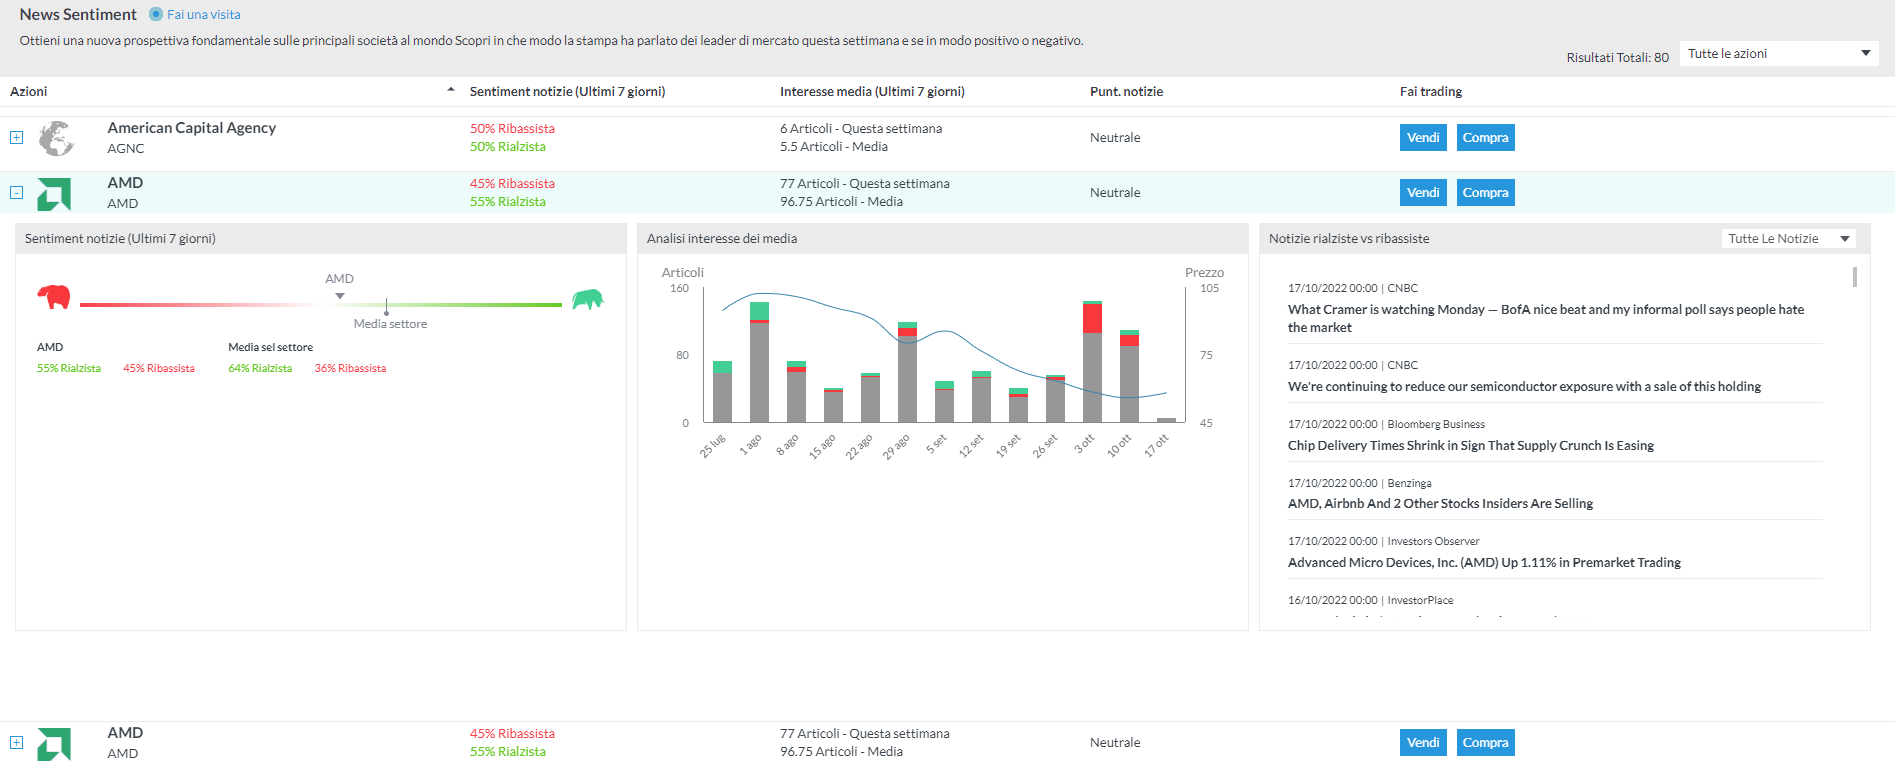1895x776 pixels.
Task: Click the 3 ott bar in chart
Action: coord(1092,361)
